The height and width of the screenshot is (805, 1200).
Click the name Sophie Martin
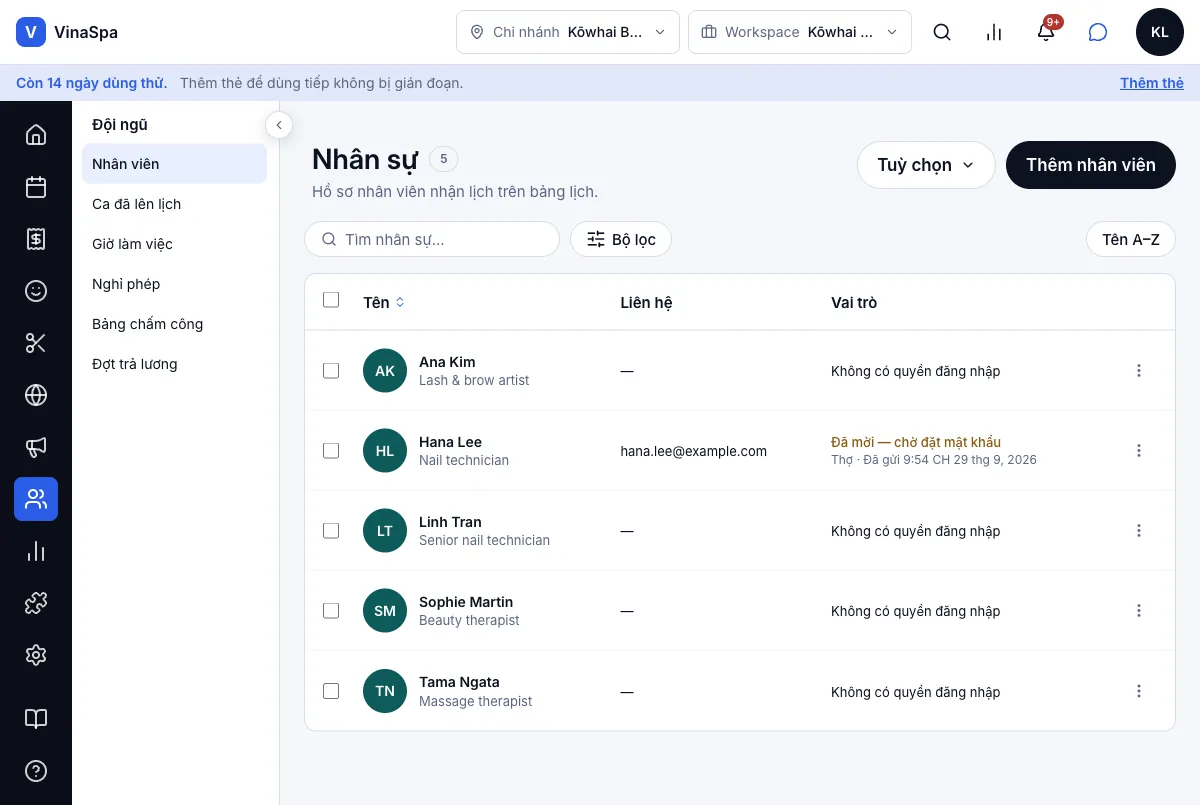coord(466,602)
